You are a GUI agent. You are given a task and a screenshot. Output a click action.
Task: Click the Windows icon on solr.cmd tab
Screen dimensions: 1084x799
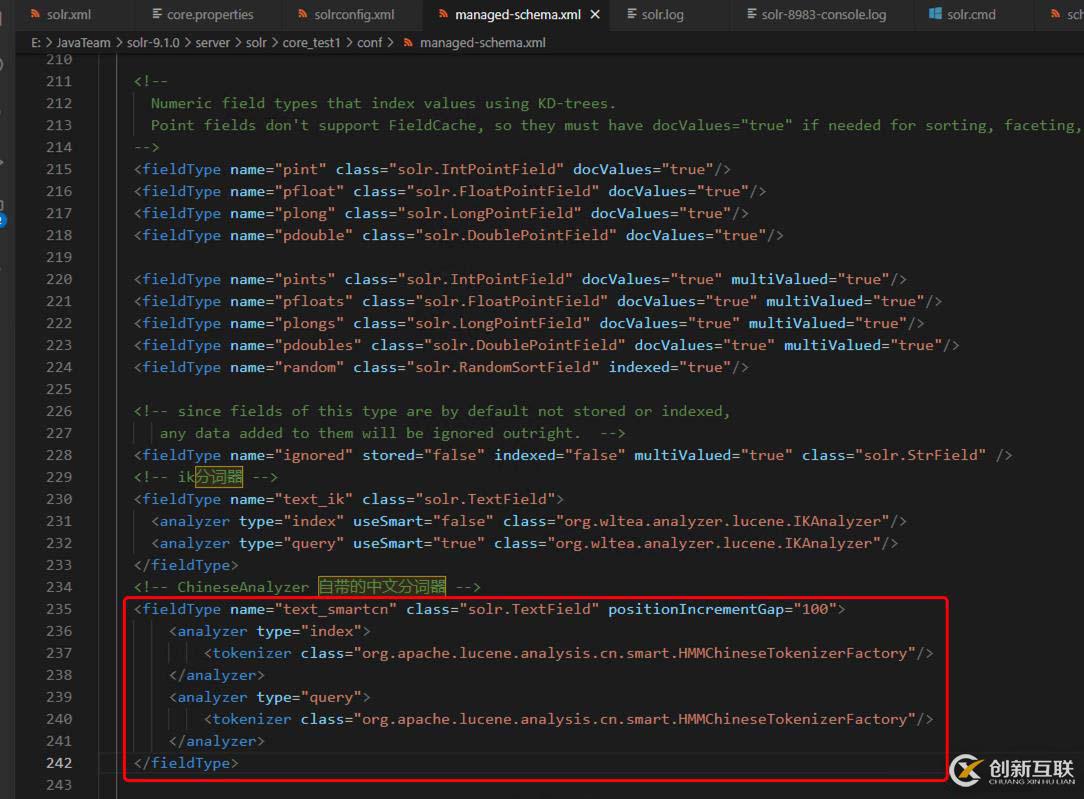(935, 15)
